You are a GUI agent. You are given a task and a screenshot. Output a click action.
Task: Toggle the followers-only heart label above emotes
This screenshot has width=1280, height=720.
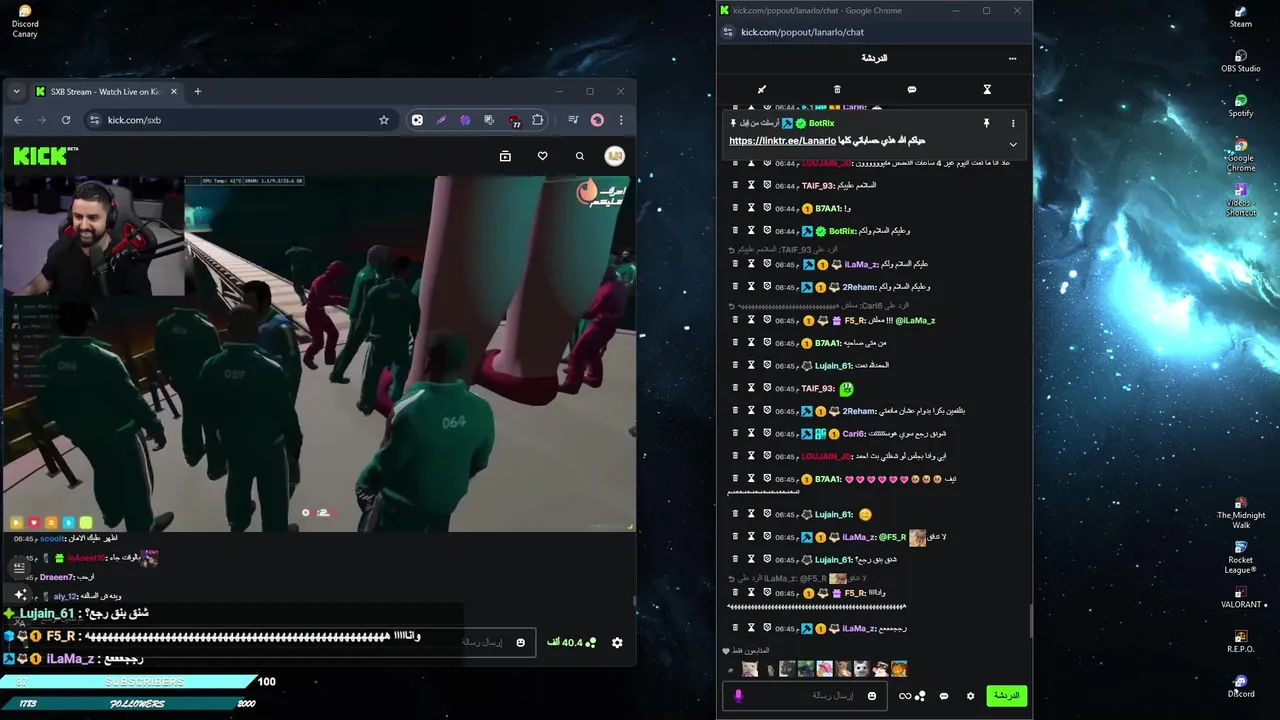tap(745, 651)
